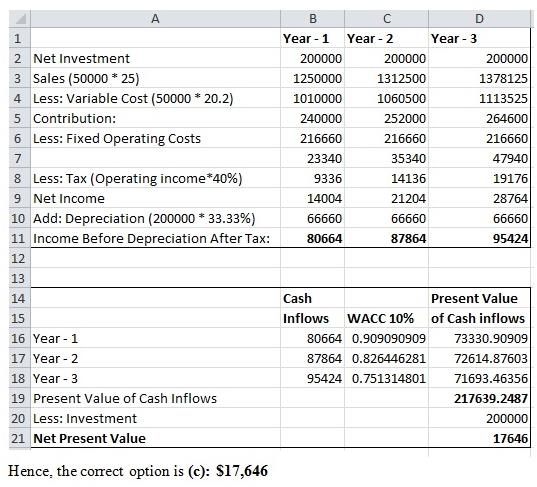Click cell with value 1010000

coord(312,98)
